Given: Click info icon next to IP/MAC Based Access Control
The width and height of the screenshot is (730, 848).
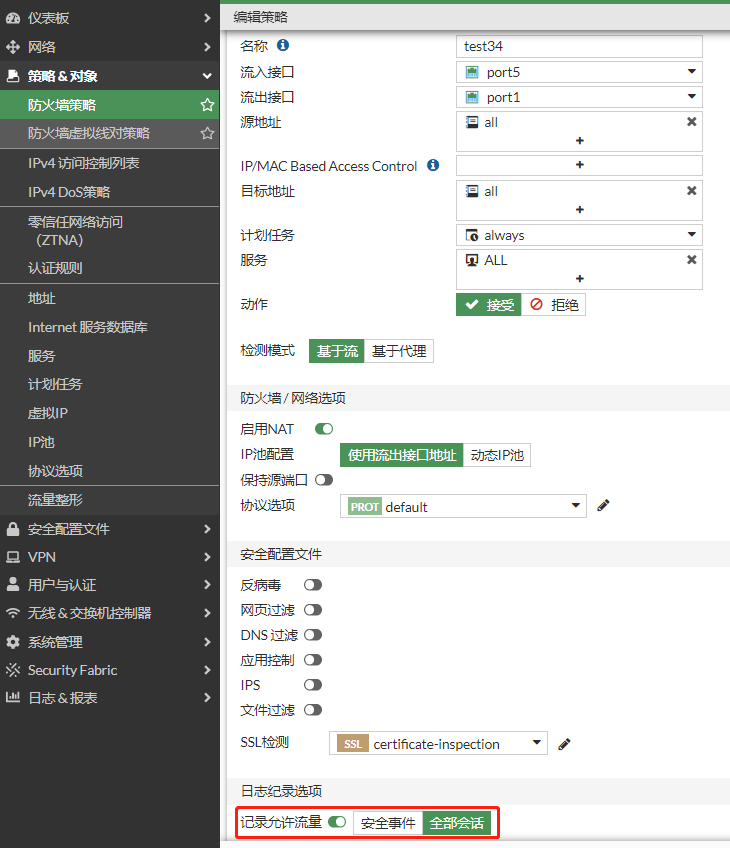Looking at the screenshot, I should click(433, 165).
